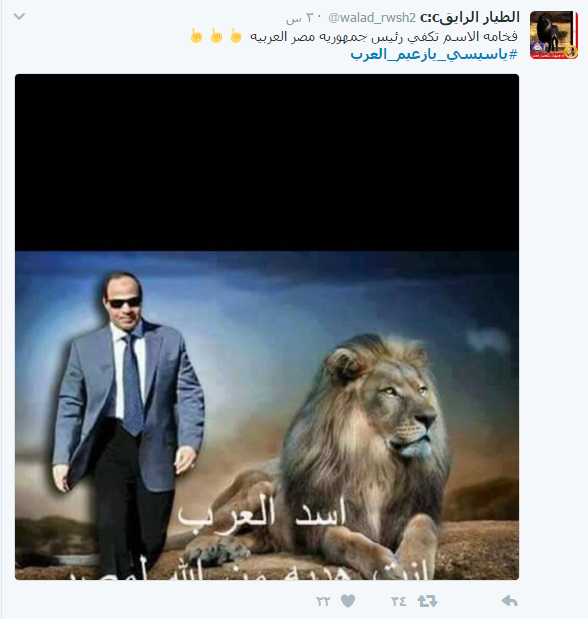Screen dimensions: 588x619
Task: Click the black upper area of the photo
Action: [x=267, y=162]
